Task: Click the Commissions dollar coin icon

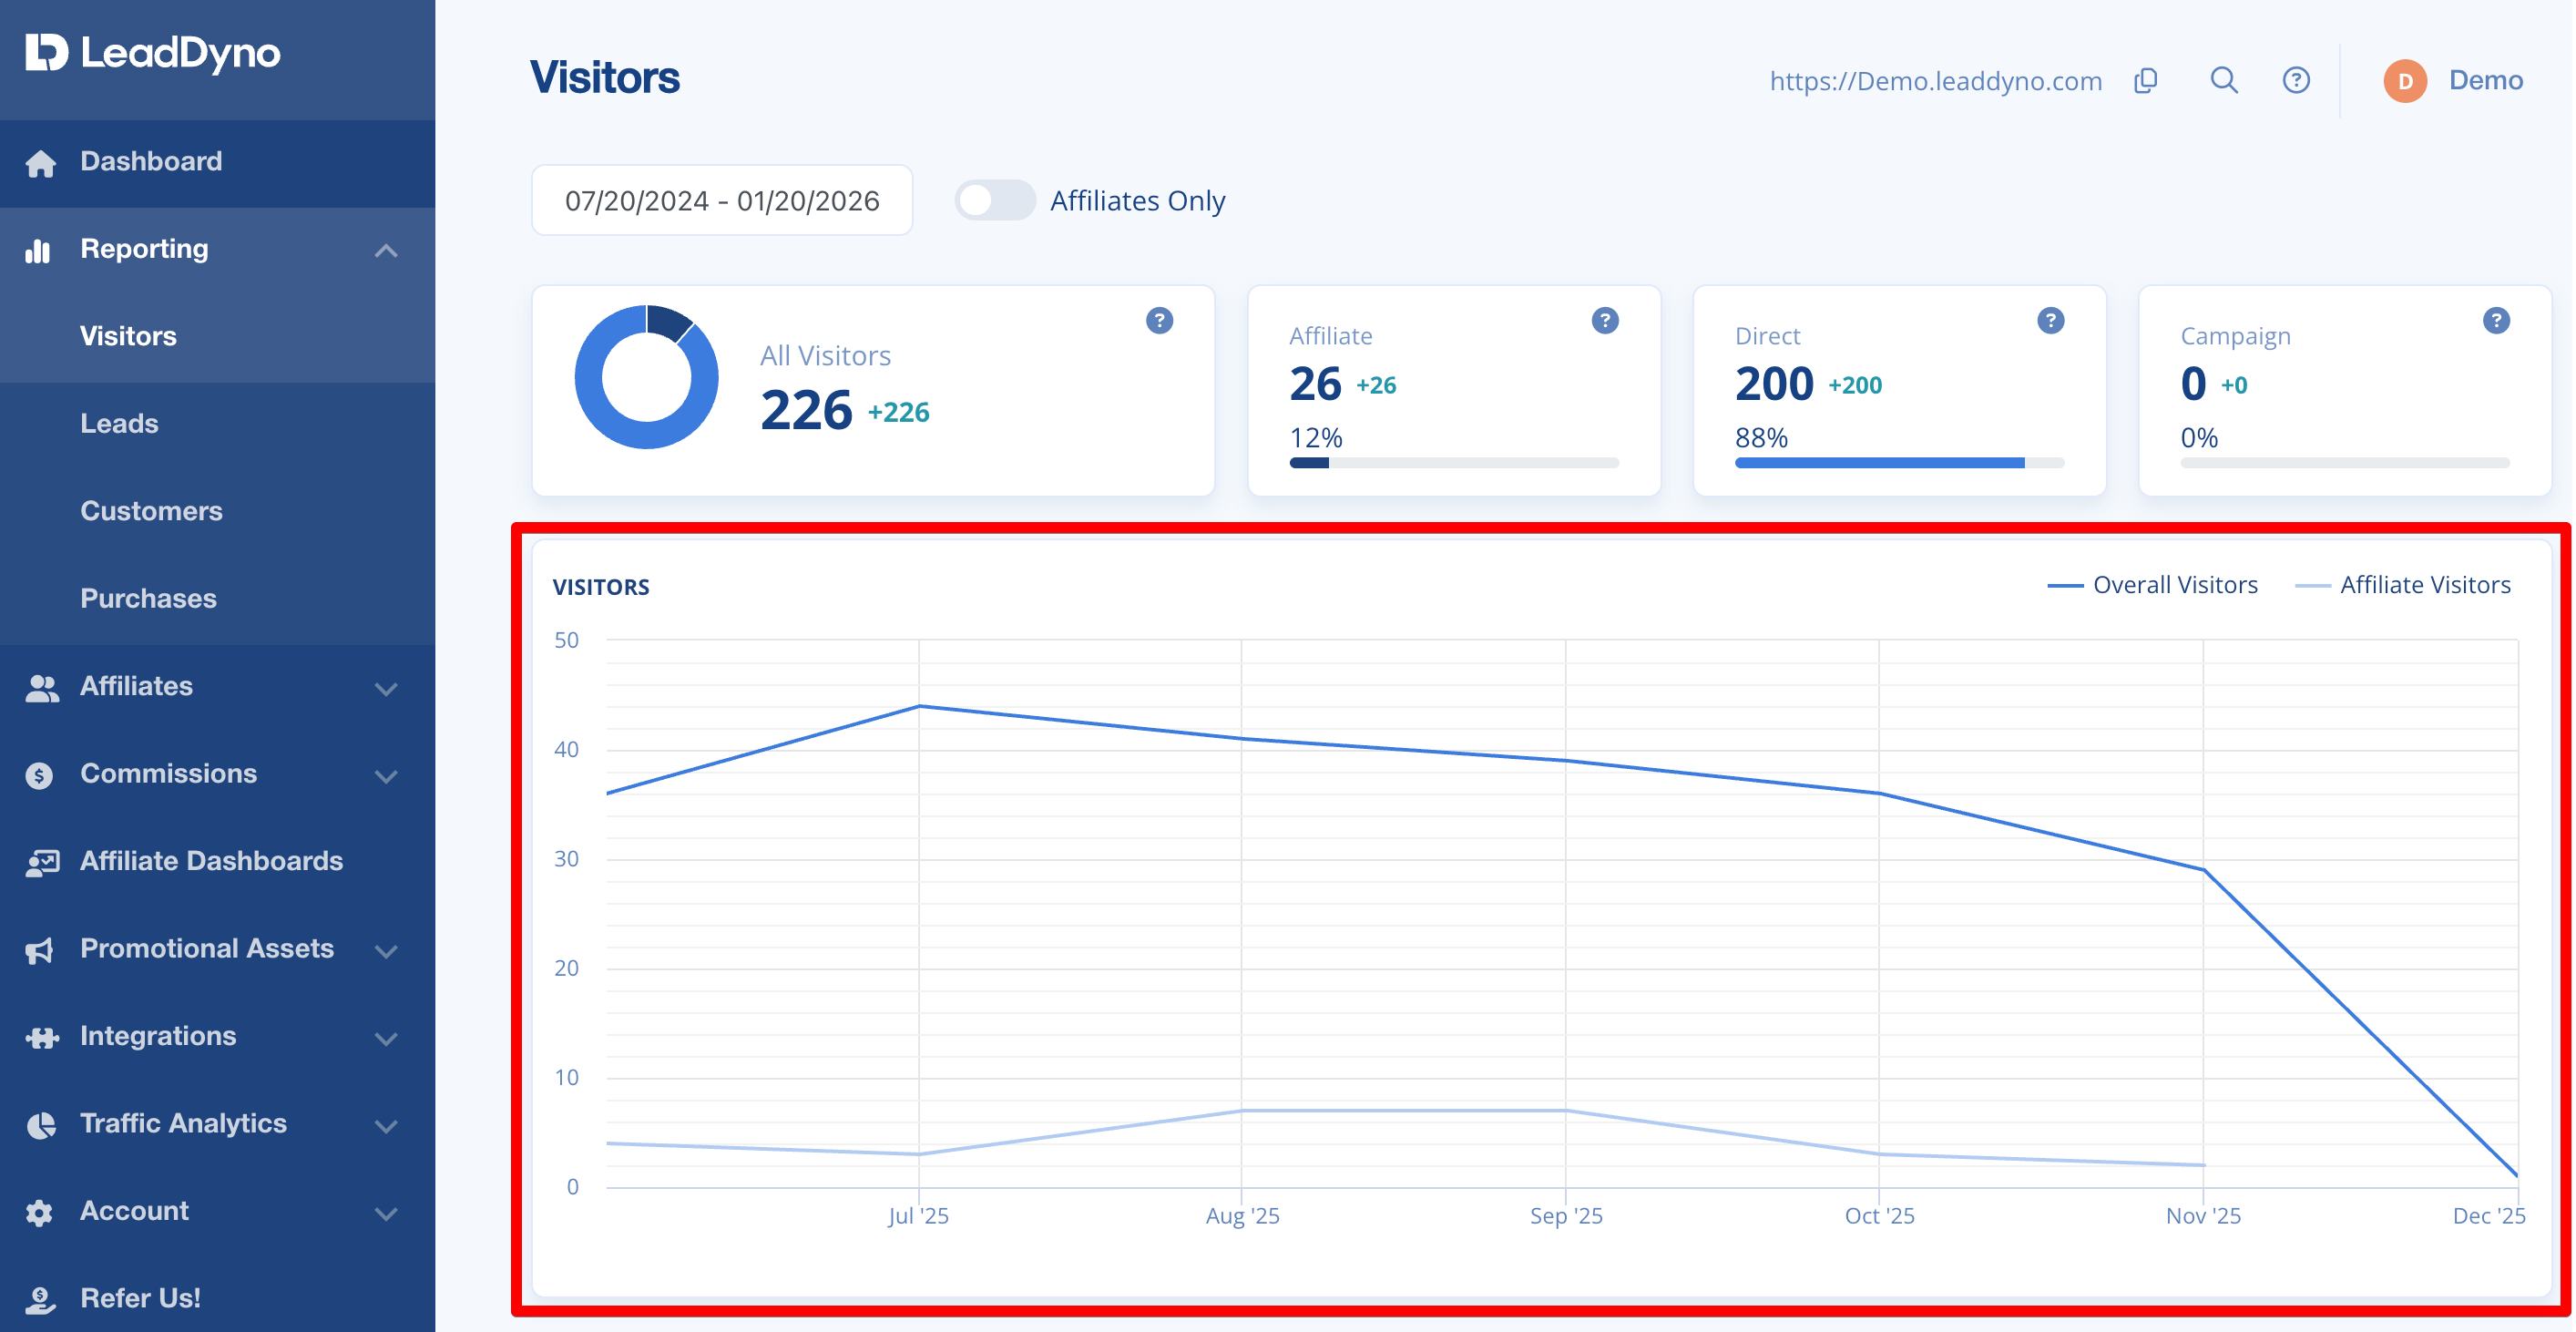Action: [x=39, y=775]
